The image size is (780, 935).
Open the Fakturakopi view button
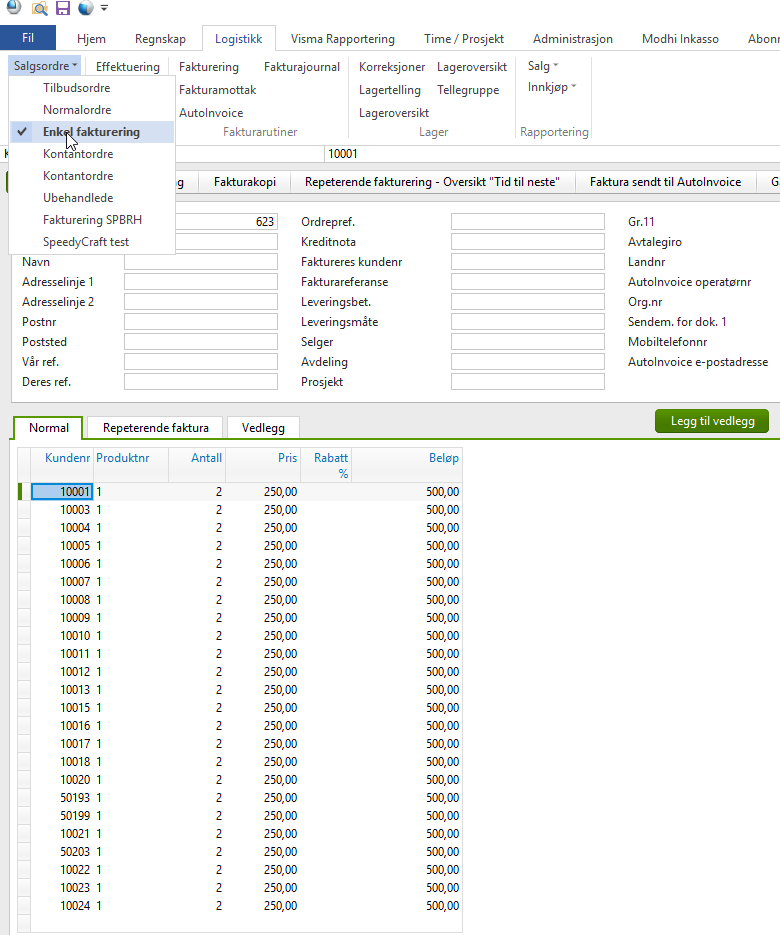[244, 182]
